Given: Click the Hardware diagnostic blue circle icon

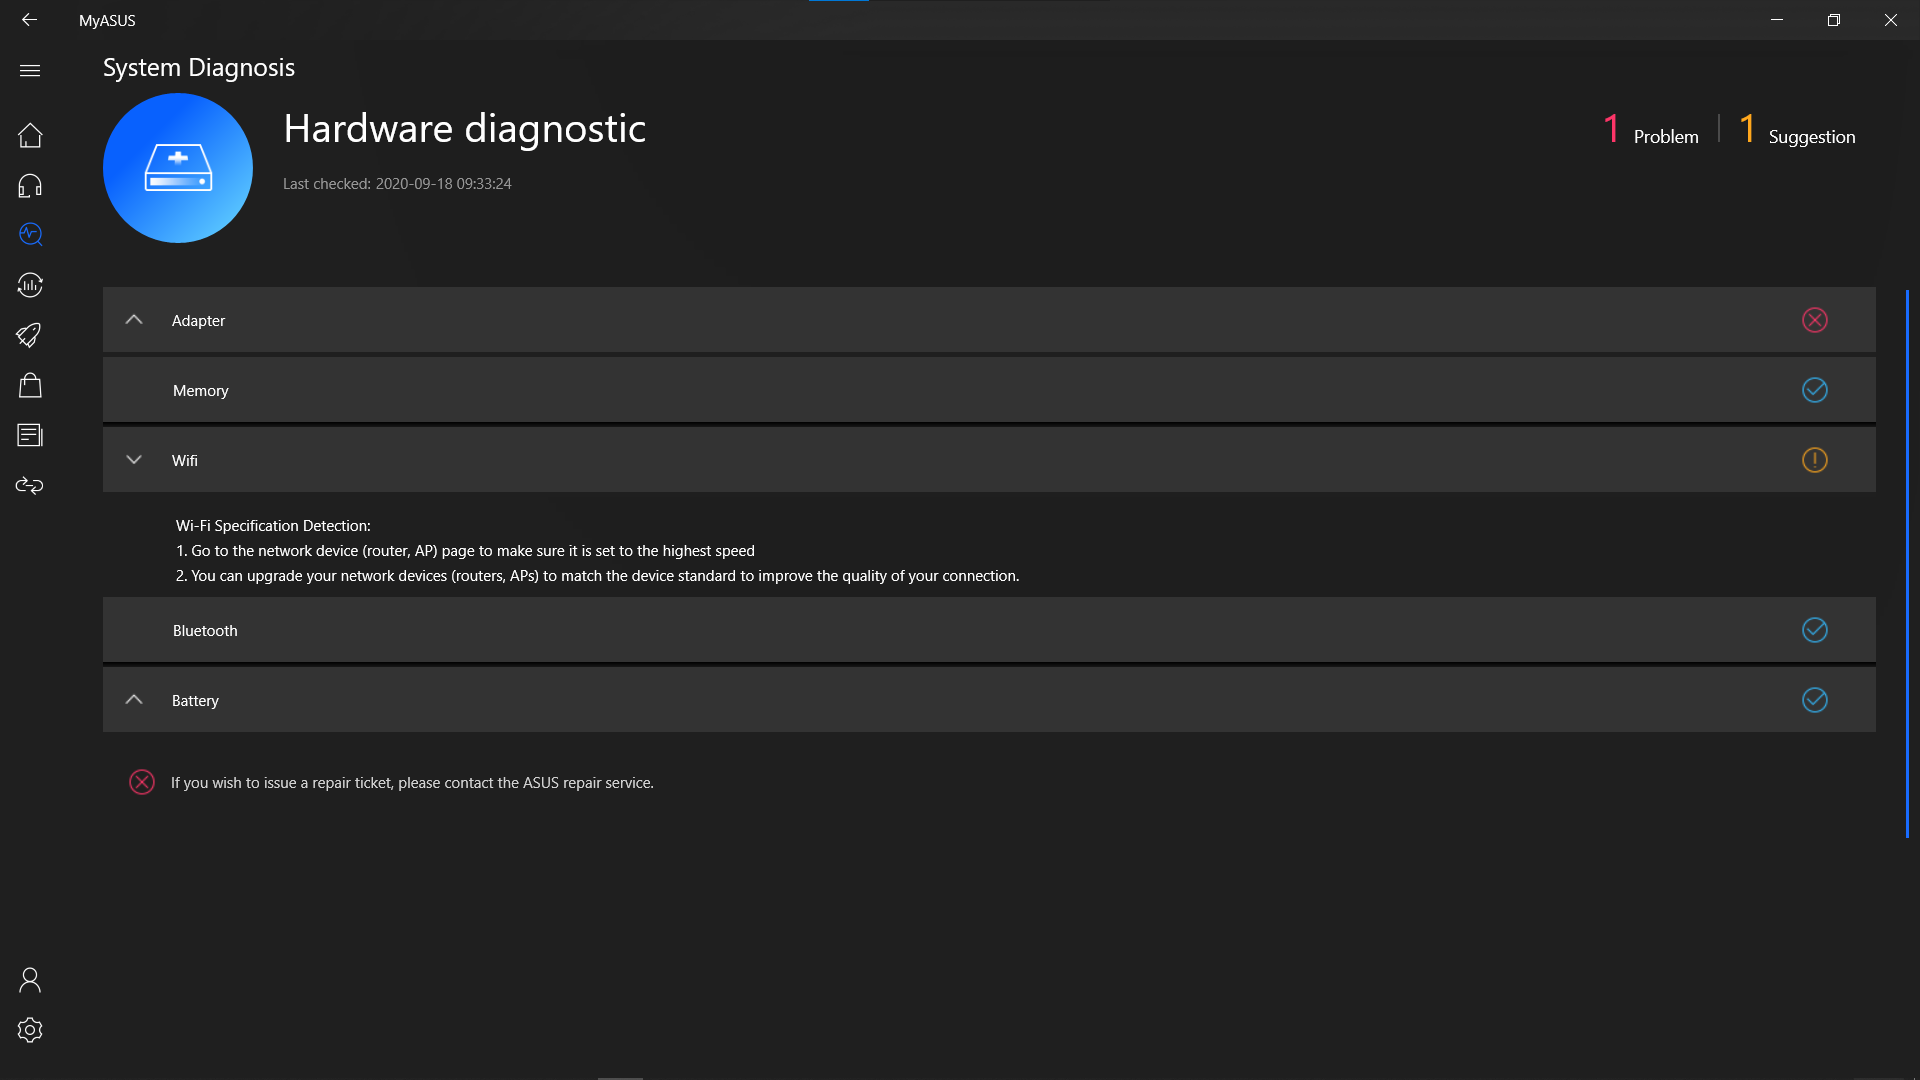Looking at the screenshot, I should (x=178, y=168).
